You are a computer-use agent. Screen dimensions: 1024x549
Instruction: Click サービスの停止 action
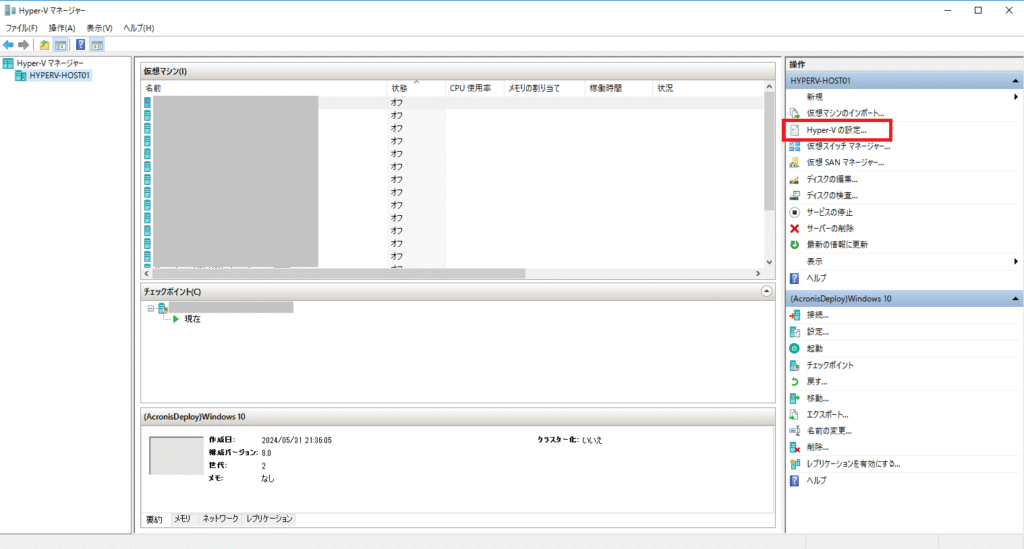pos(829,212)
